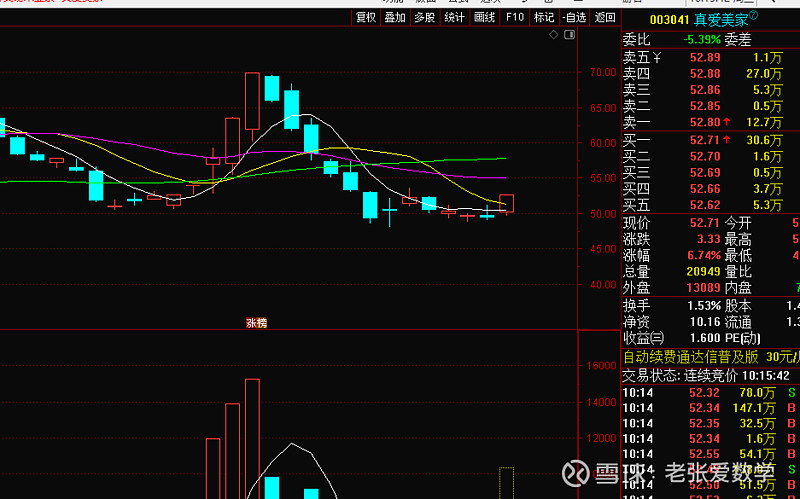This screenshot has width=800, height=499.
Task: Select 卖二 price 52.85
Action: 705,106
